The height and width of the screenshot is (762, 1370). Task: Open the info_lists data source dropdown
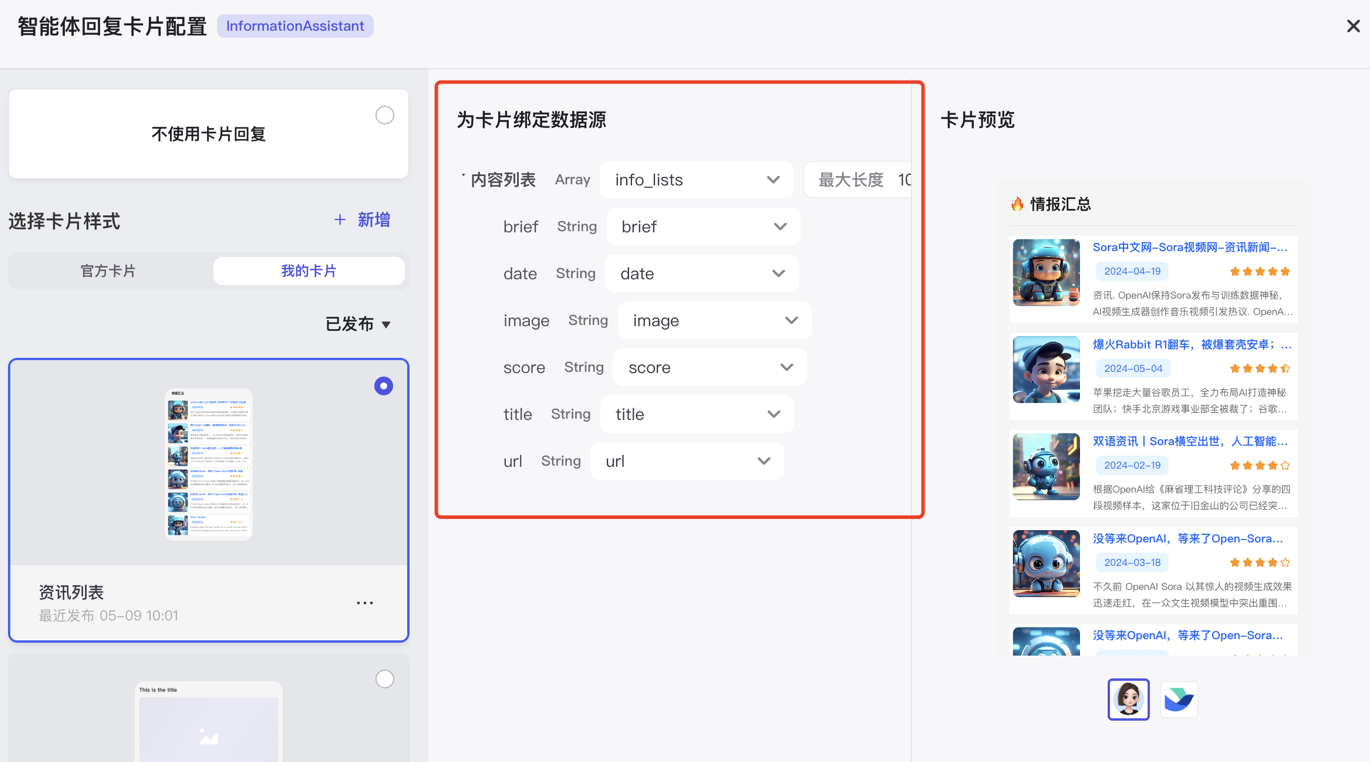point(696,180)
